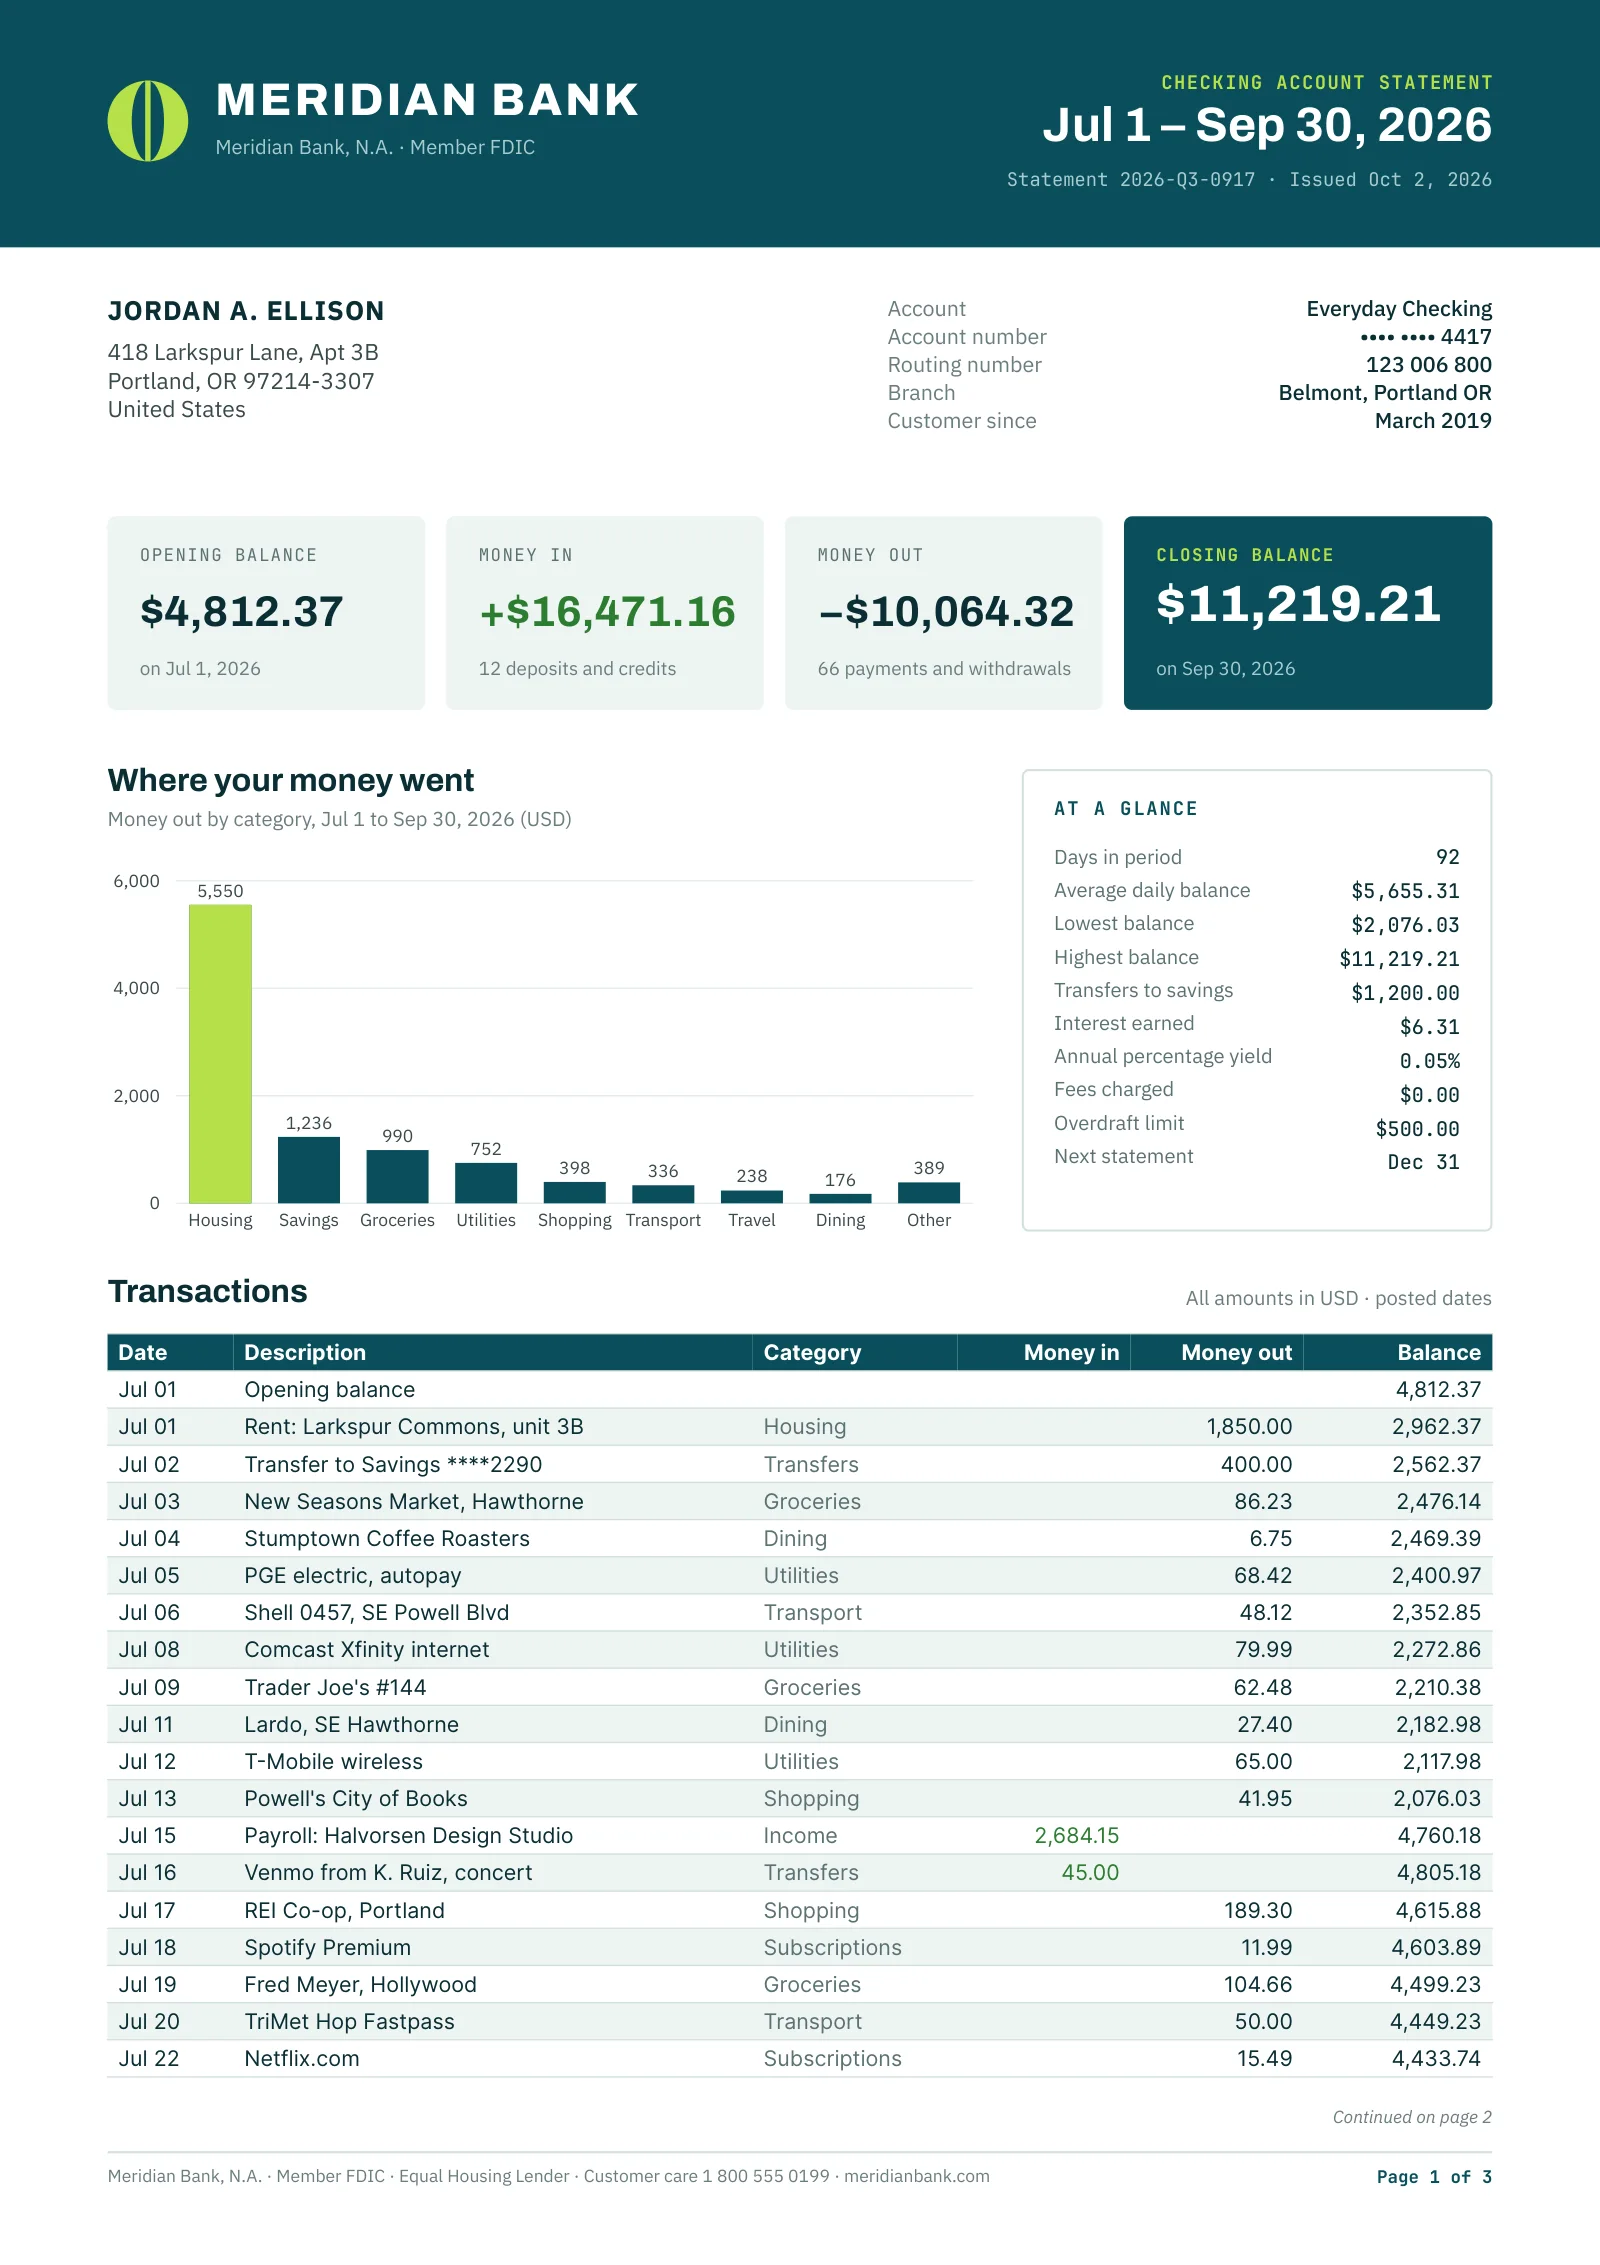1600x2265 pixels.
Task: Click the 2,684.15 payroll deposit amount
Action: point(1076,1835)
